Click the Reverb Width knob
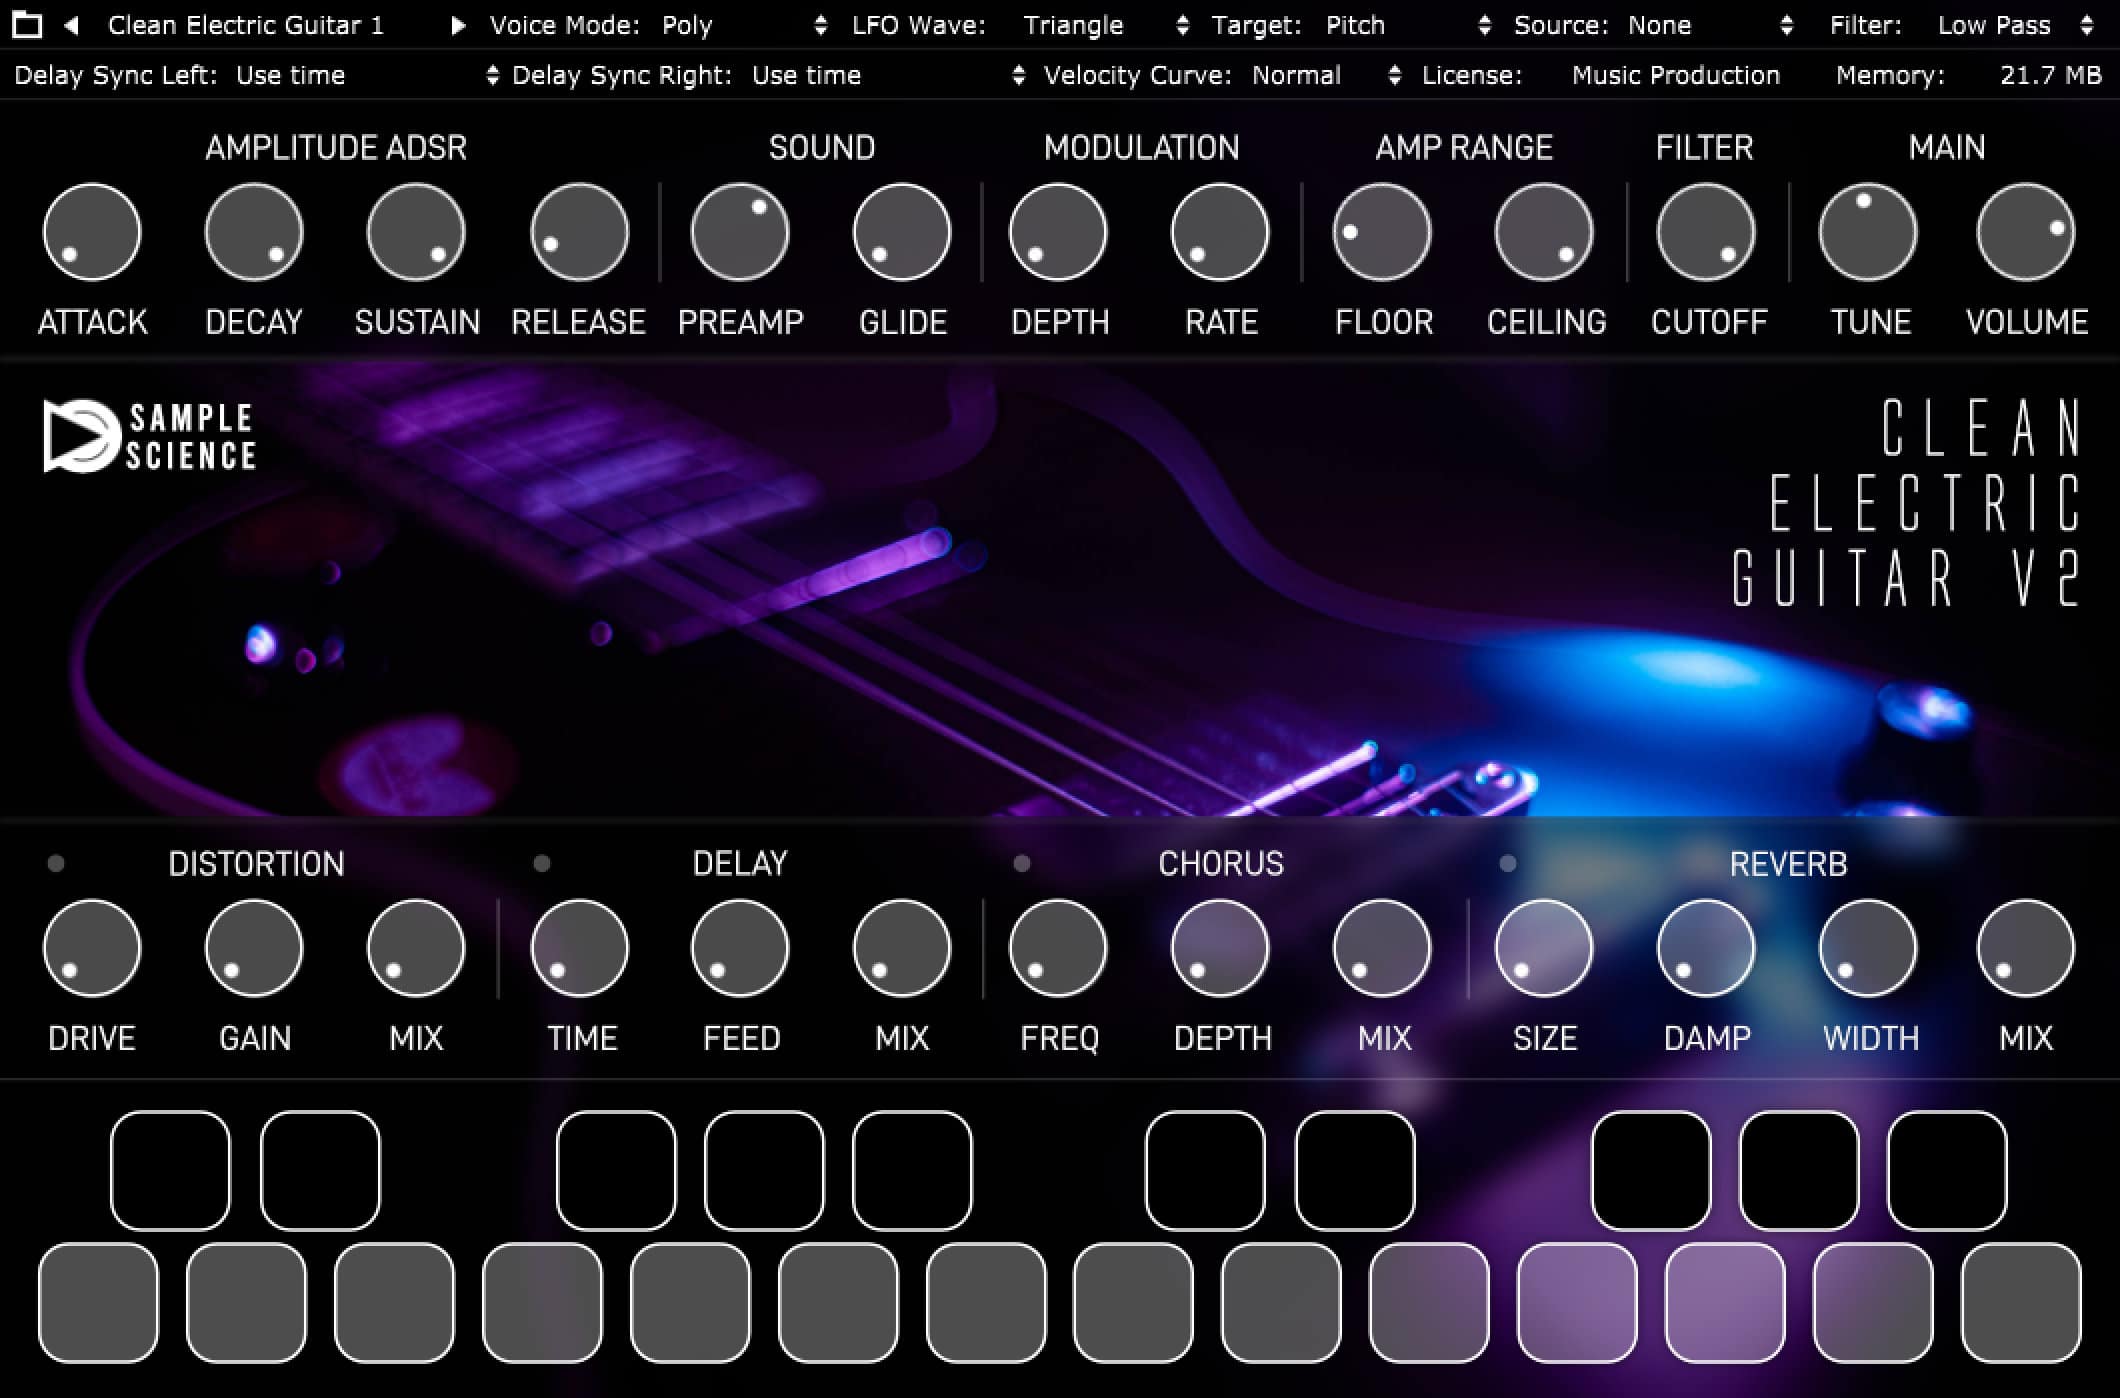Image resolution: width=2120 pixels, height=1398 pixels. pos(1868,948)
